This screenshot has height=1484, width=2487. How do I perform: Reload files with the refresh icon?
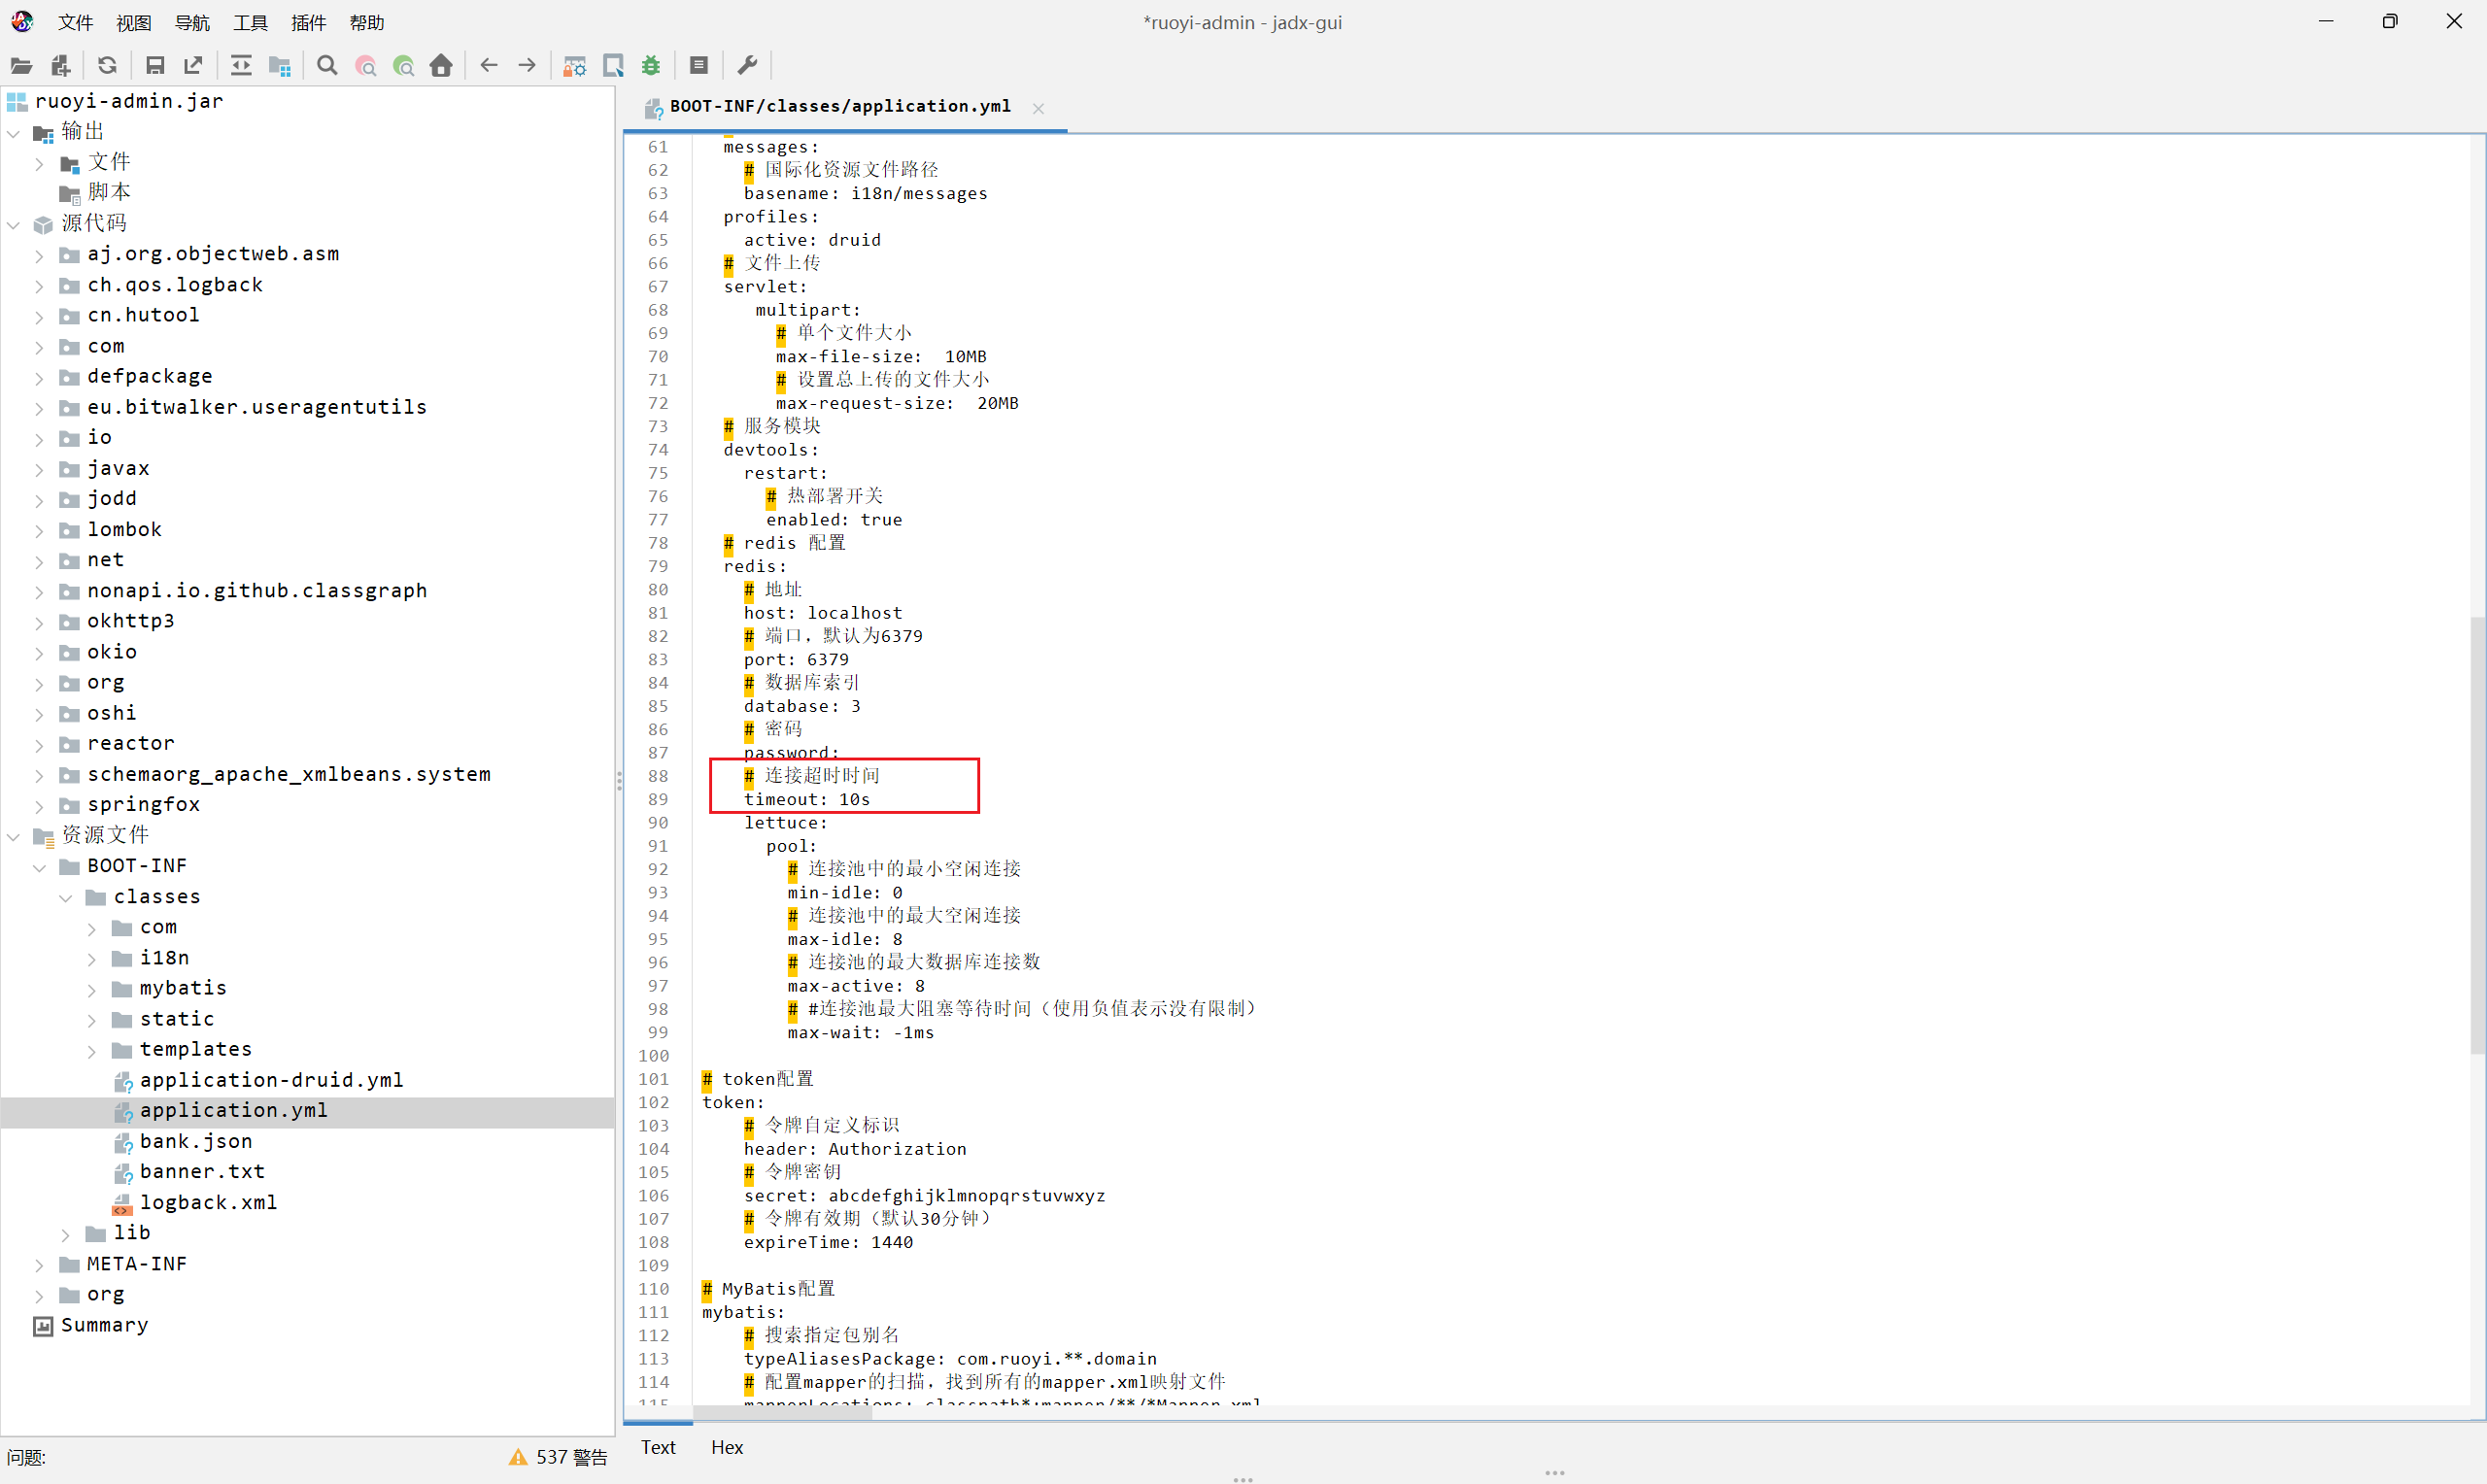pos(107,66)
